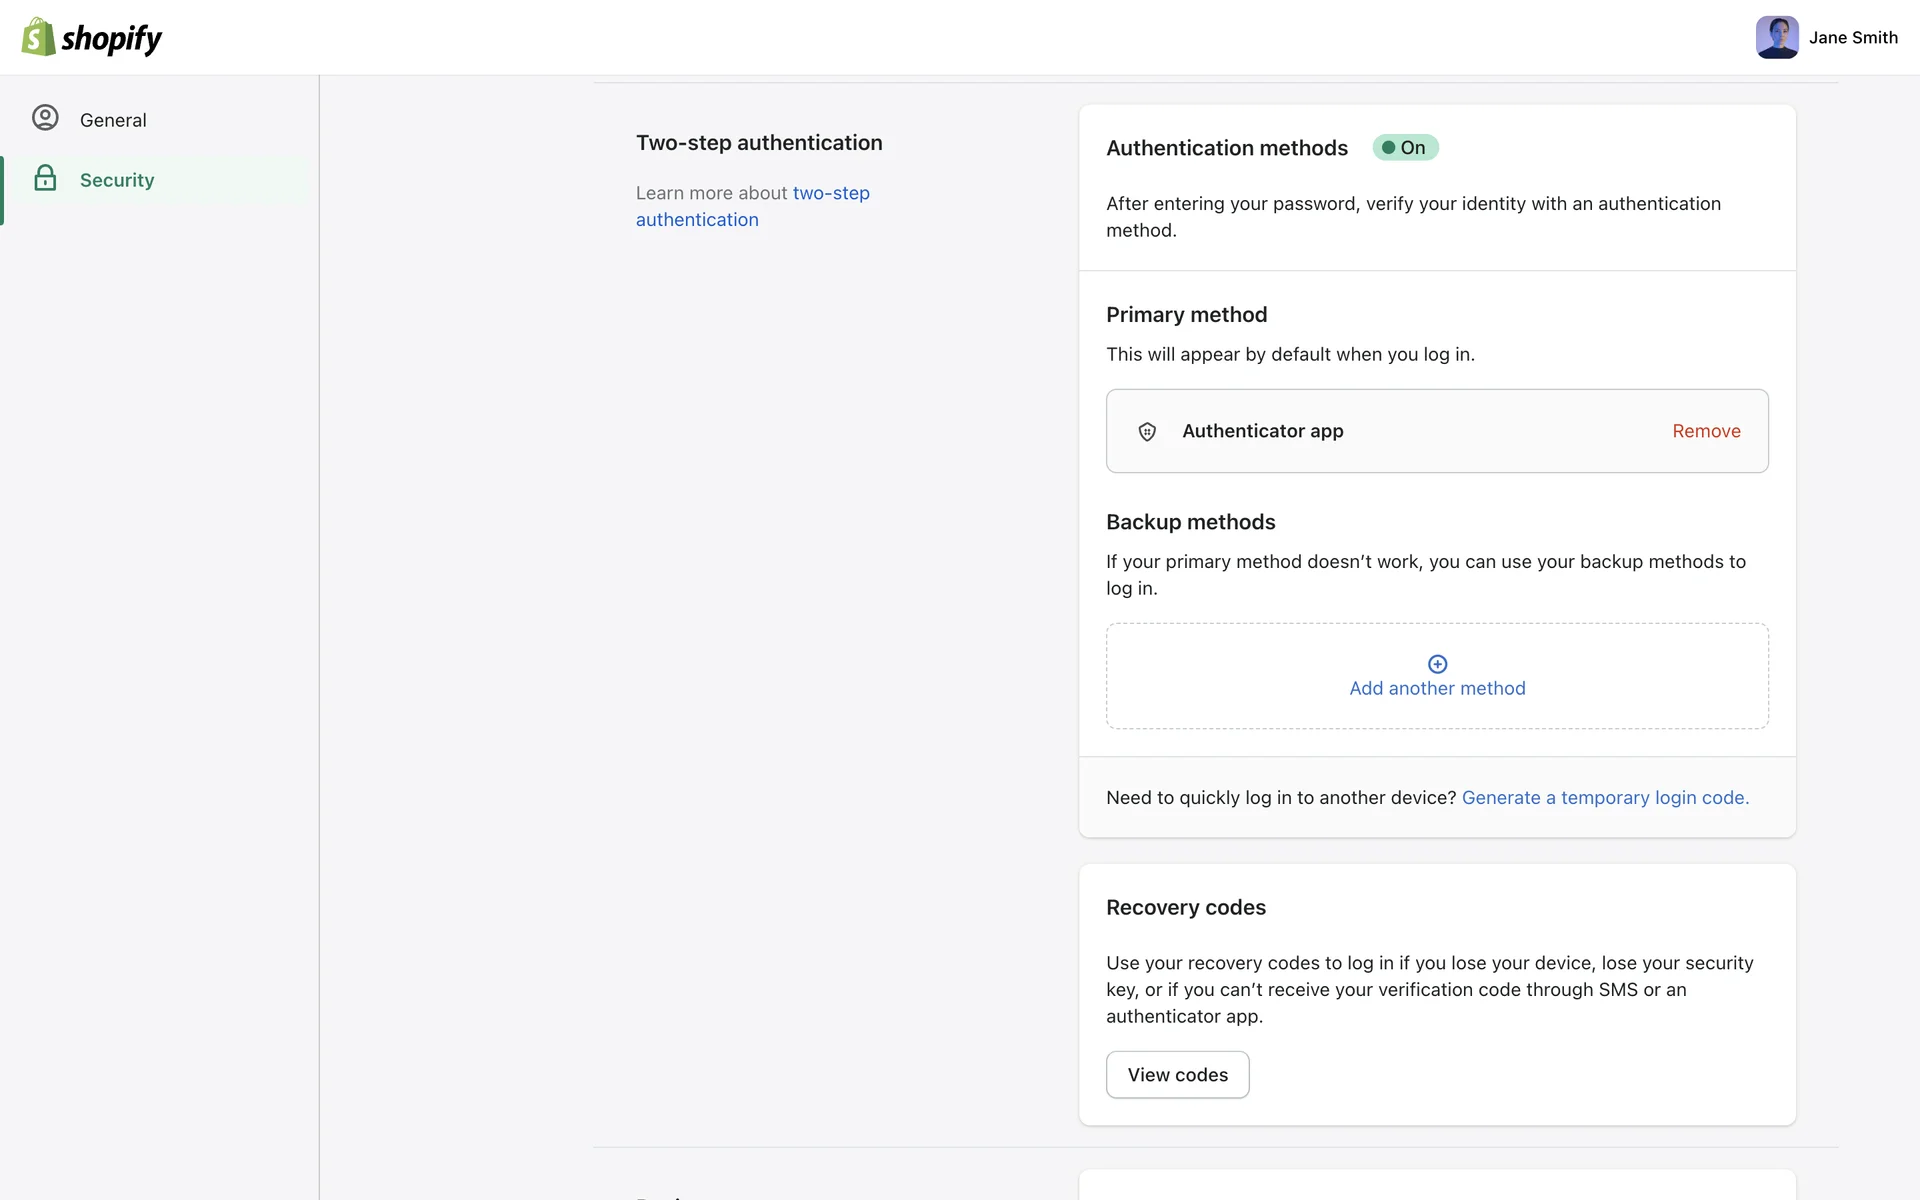Screen dimensions: 1920x1200
Task: Click the plus circle icon in backup methods
Action: [1437, 664]
